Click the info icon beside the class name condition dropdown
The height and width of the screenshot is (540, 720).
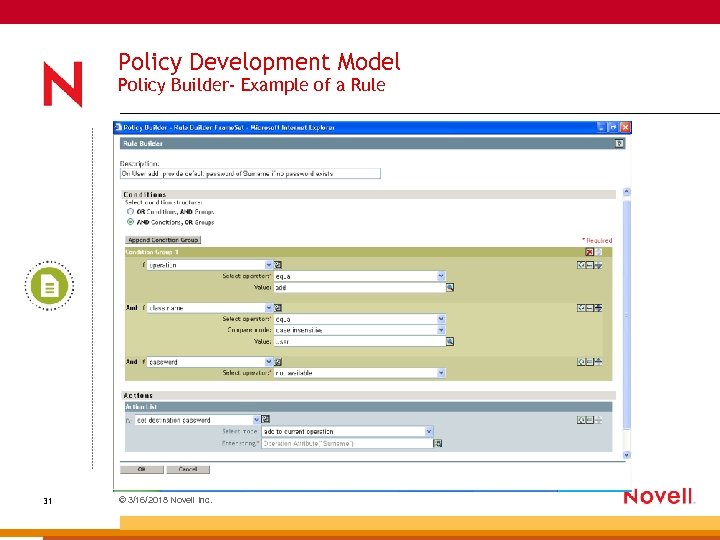(278, 308)
